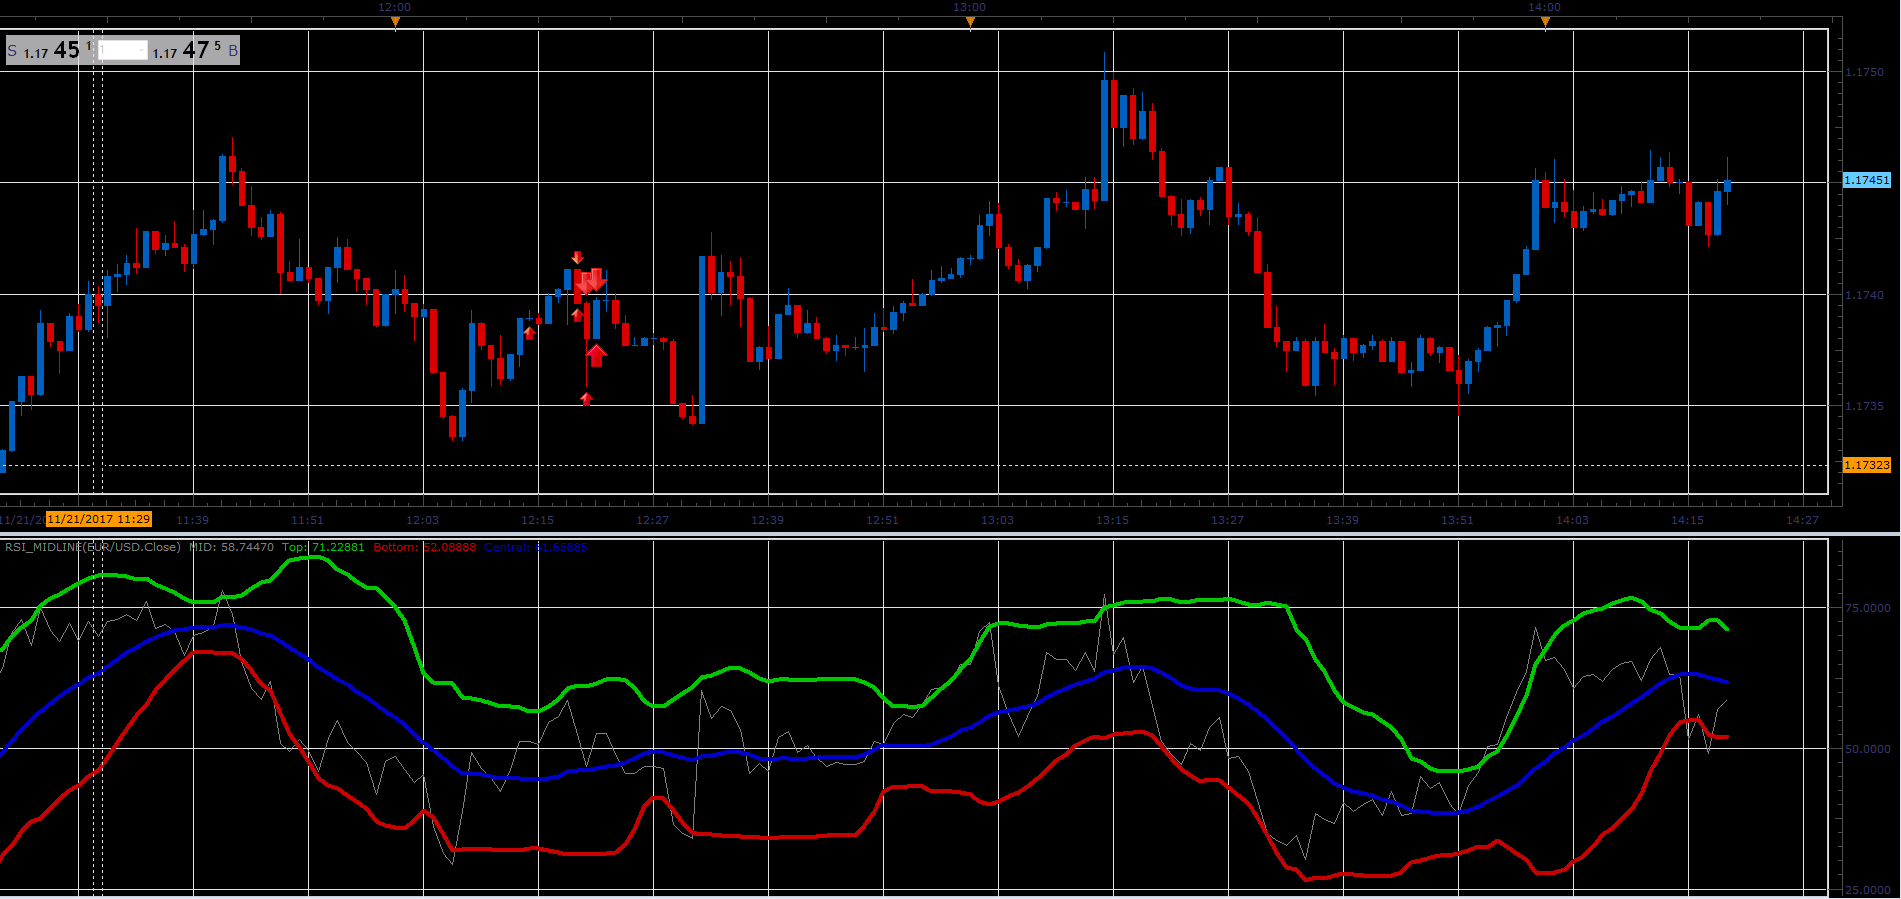Click the 50.0000 RSI axis label
The height and width of the screenshot is (899, 1901).
click(1867, 749)
